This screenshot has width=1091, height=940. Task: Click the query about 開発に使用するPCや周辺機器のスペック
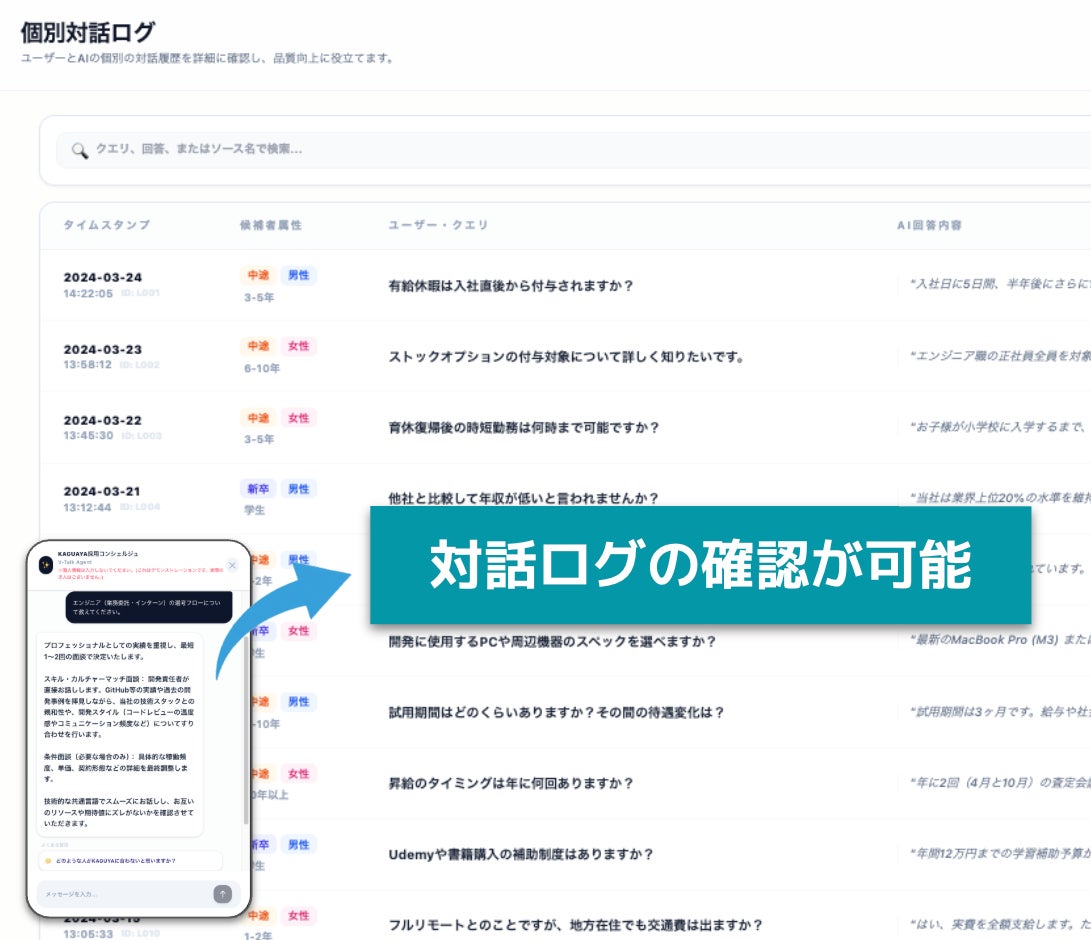coord(552,642)
